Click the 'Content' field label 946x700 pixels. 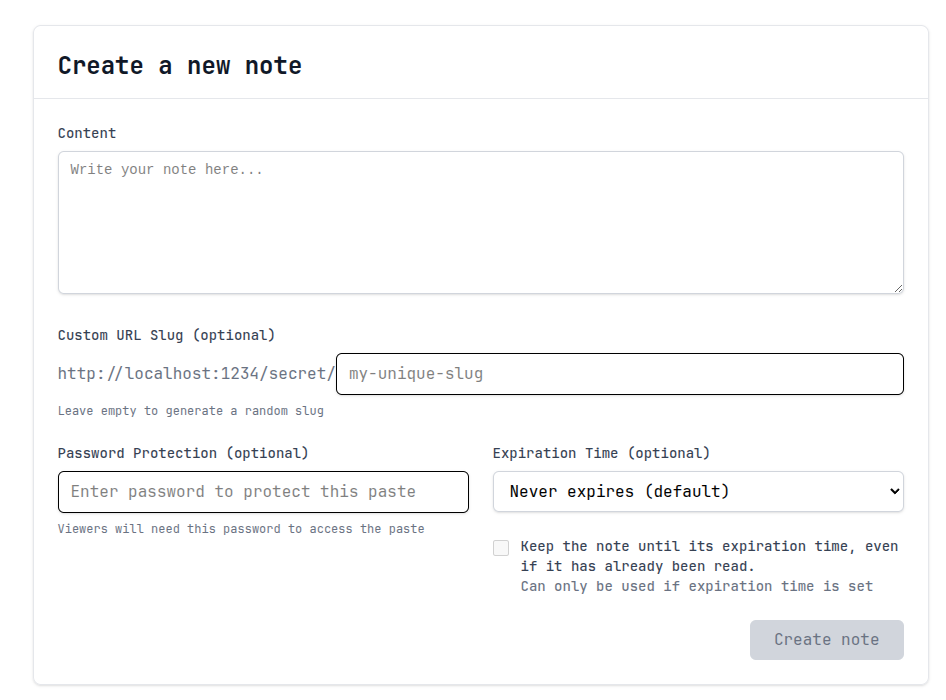tap(87, 133)
